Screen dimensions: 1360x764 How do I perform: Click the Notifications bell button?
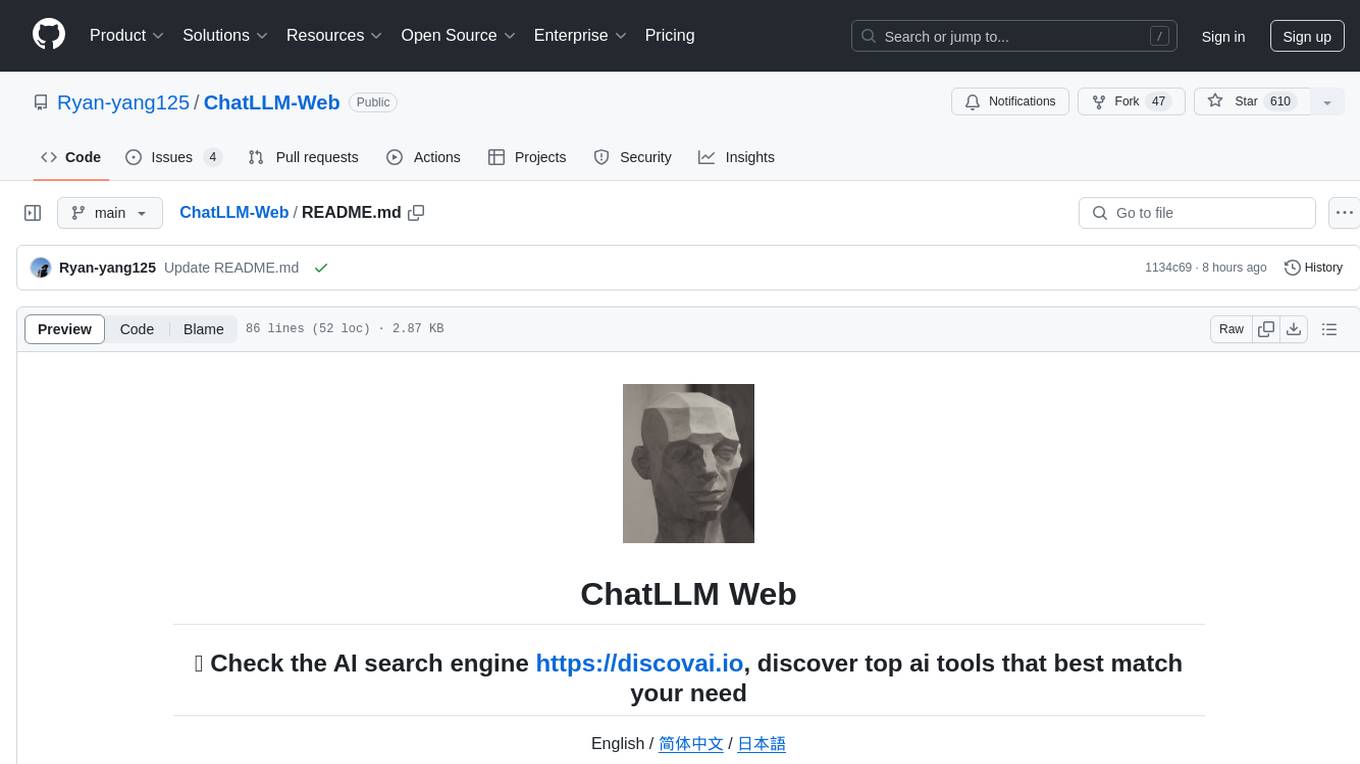[x=1010, y=102]
